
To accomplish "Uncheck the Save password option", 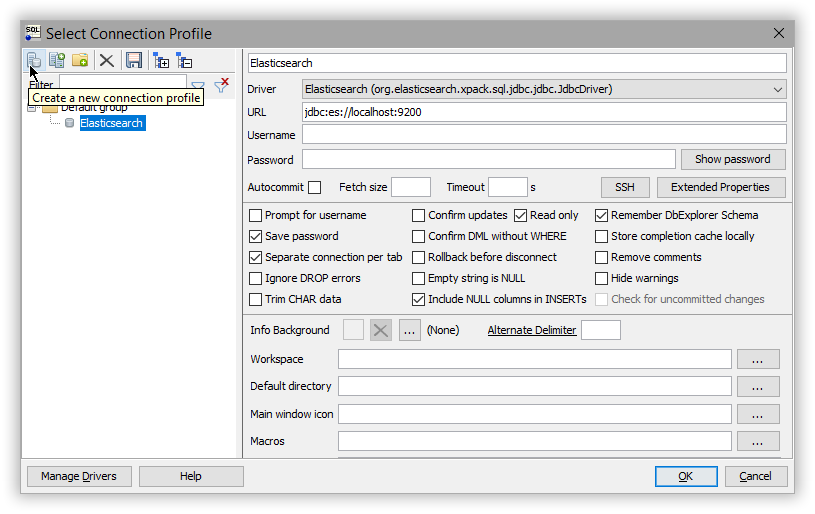I will 256,236.
